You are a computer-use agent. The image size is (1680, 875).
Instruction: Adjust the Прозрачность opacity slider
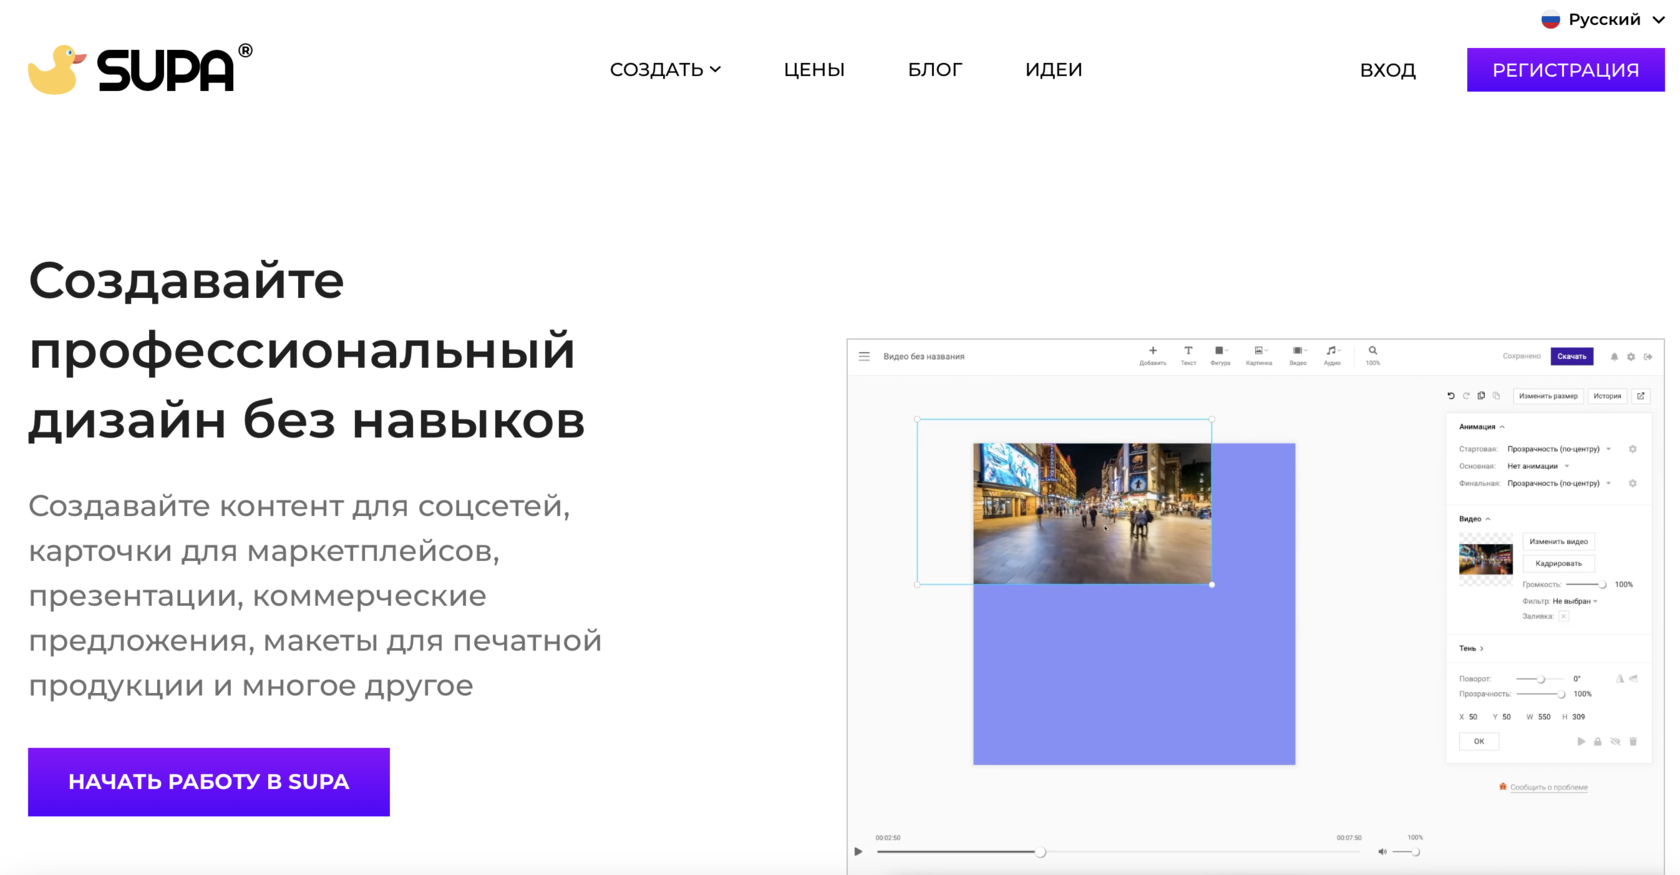pos(1540,694)
